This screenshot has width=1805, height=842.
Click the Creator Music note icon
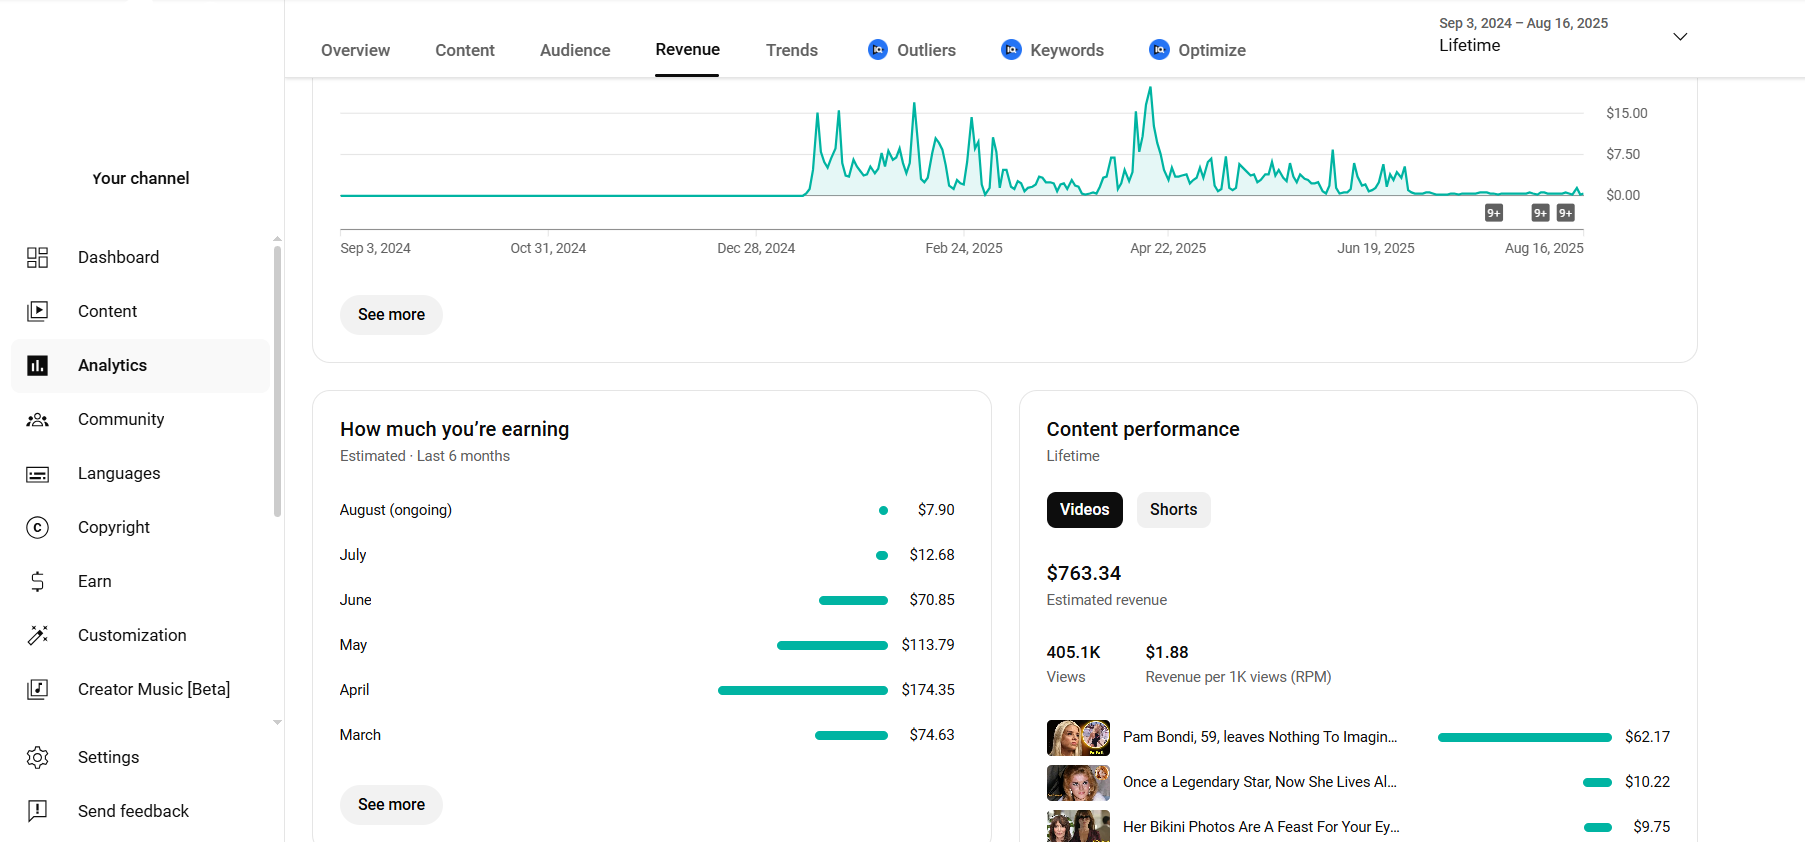click(x=37, y=690)
